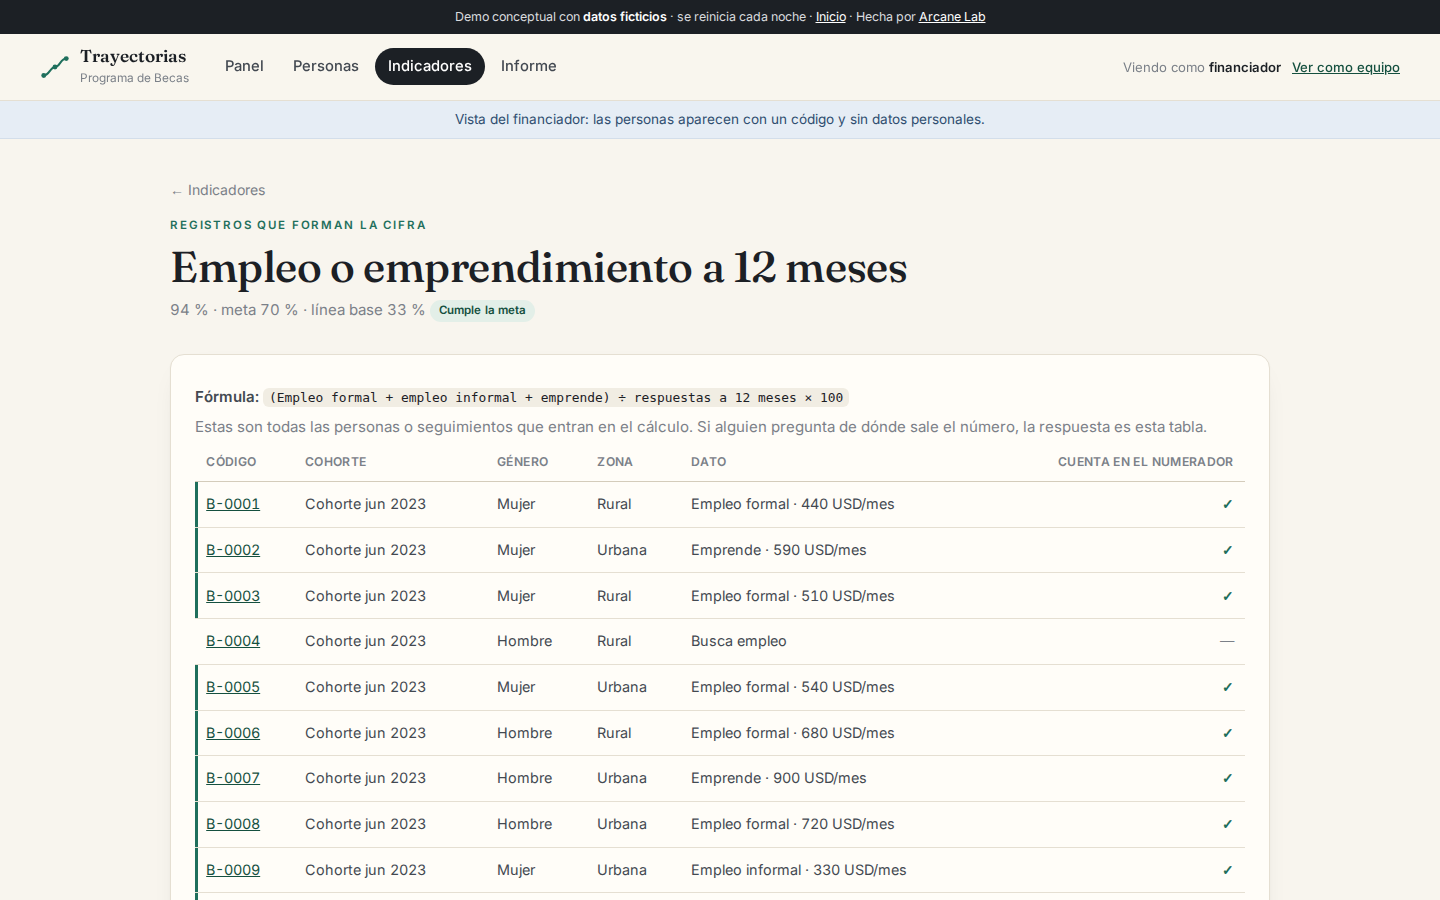
Task: Open record B-0002
Action: click(x=233, y=550)
